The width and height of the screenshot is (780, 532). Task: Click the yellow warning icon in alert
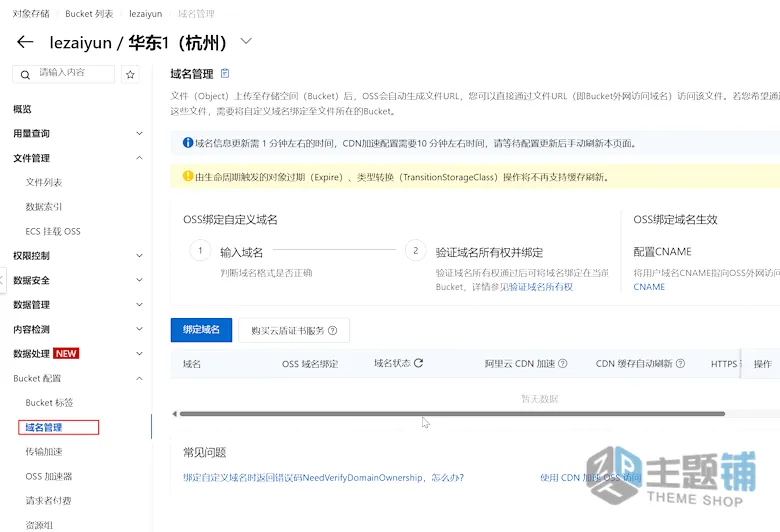[x=188, y=176]
